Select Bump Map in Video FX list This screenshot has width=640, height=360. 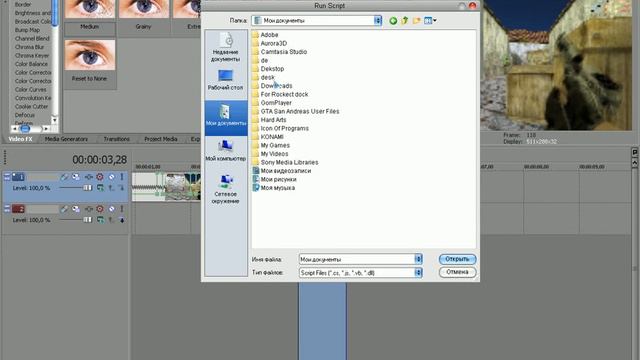point(27,30)
